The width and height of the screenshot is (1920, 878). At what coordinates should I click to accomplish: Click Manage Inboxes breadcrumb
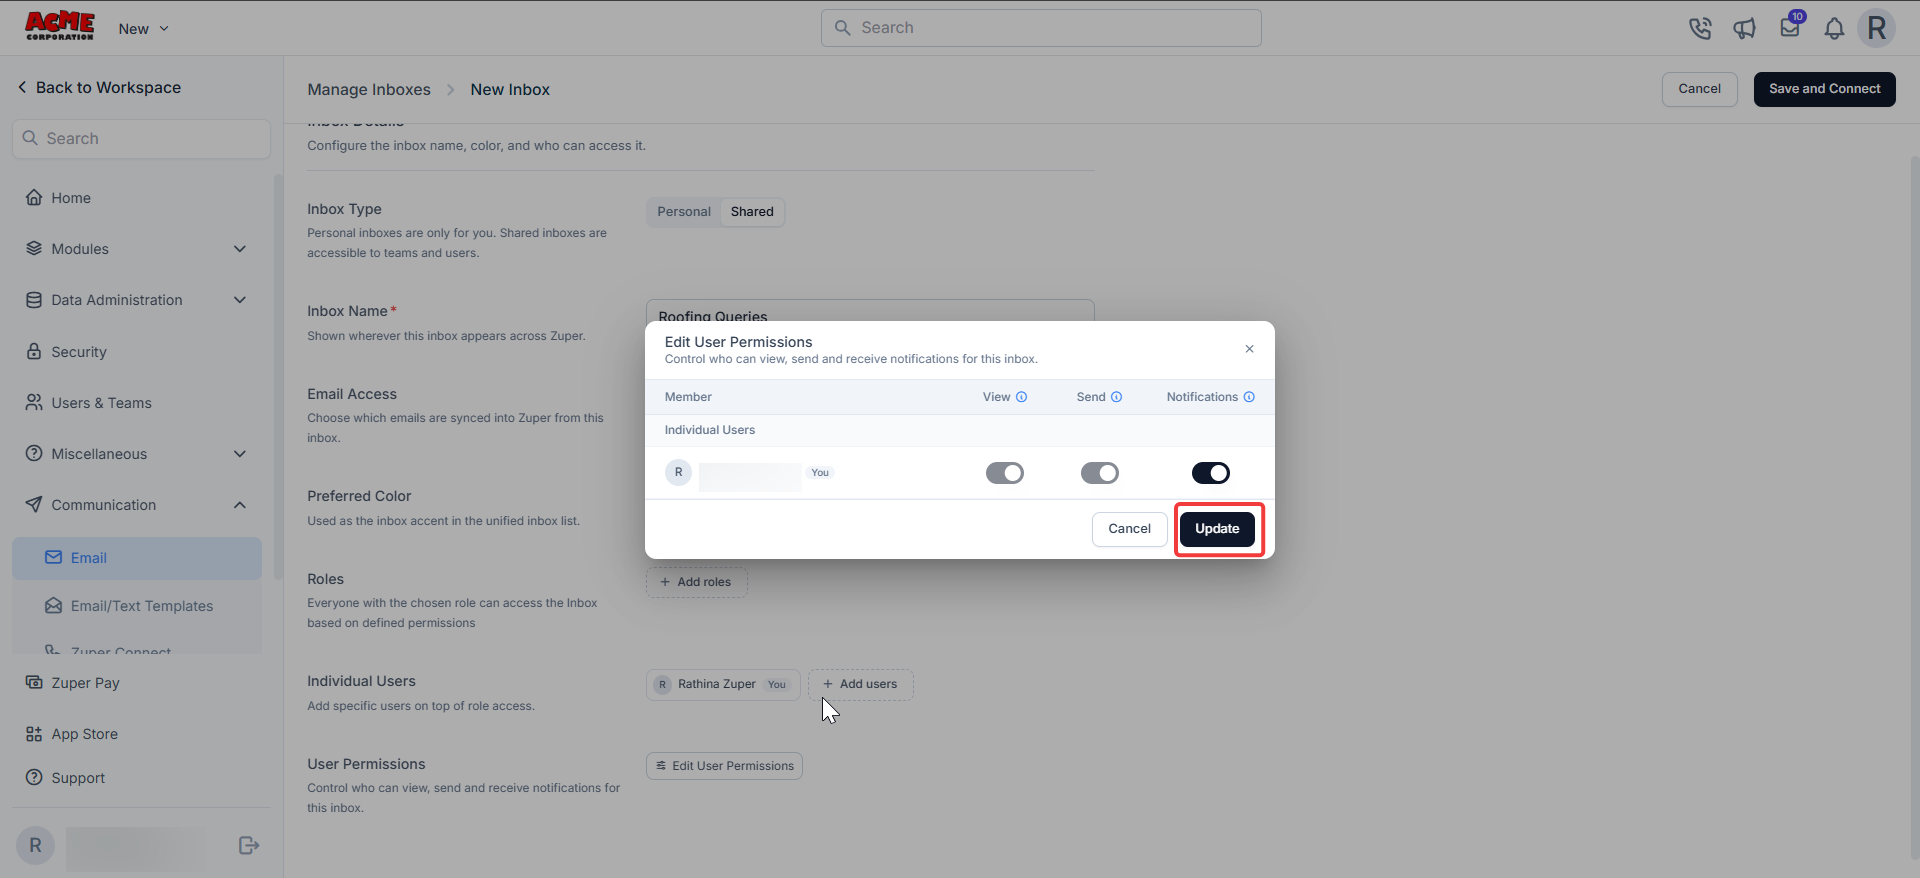(x=369, y=90)
